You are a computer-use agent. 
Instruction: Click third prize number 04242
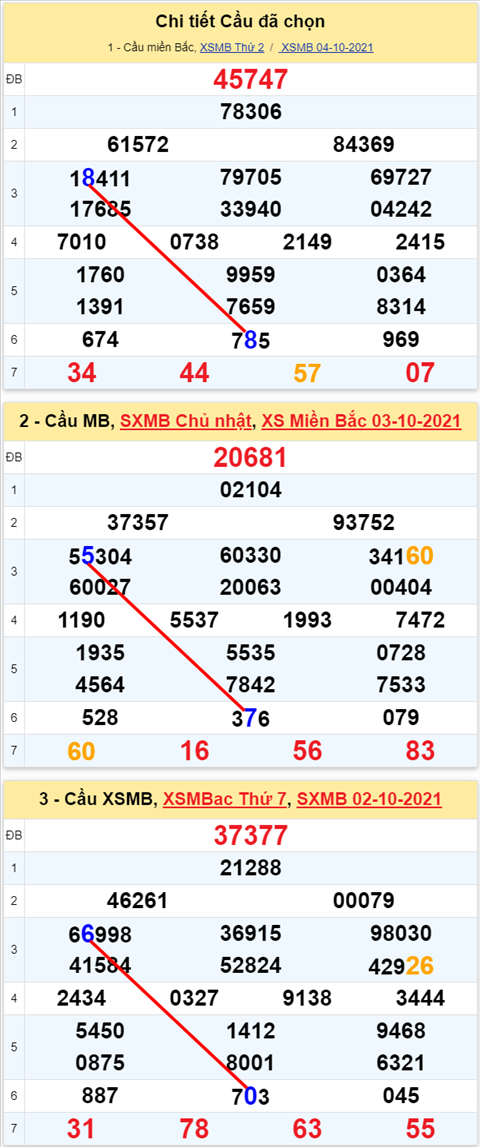[401, 210]
